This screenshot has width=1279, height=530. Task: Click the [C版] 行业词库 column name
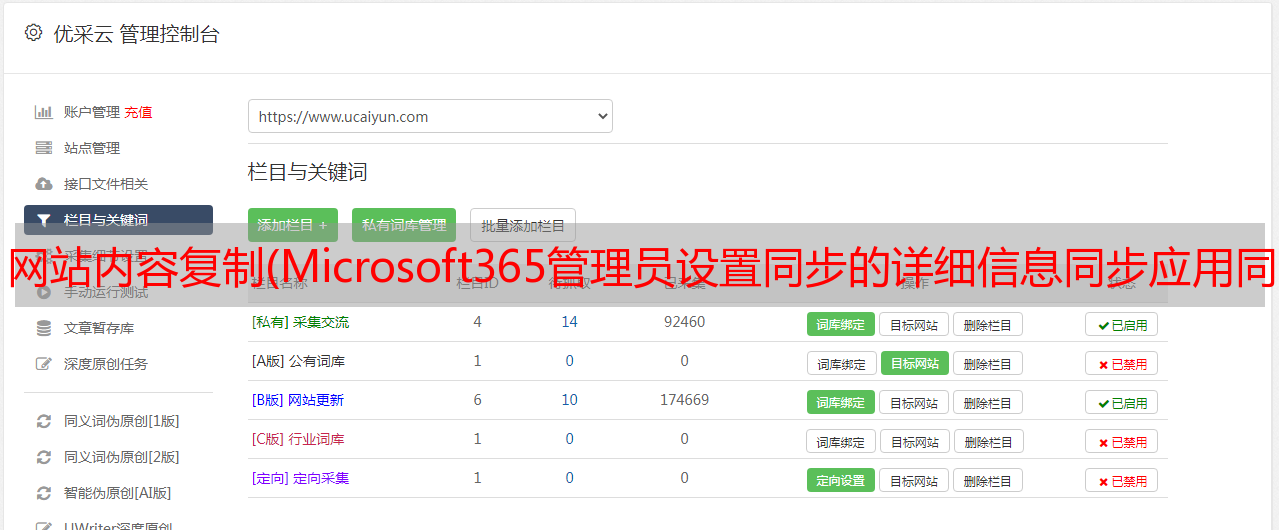[298, 439]
